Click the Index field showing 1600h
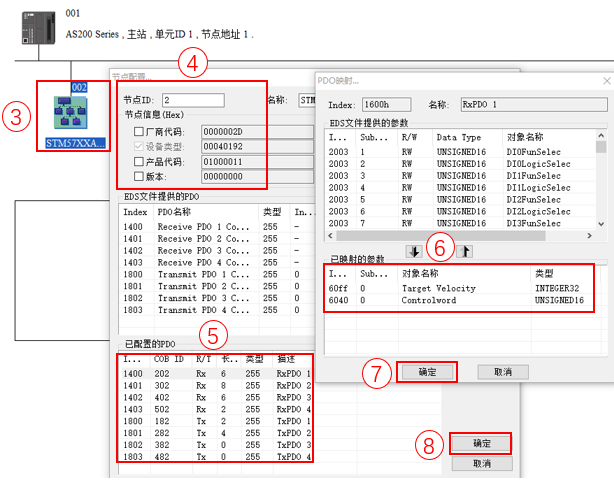 [386, 105]
